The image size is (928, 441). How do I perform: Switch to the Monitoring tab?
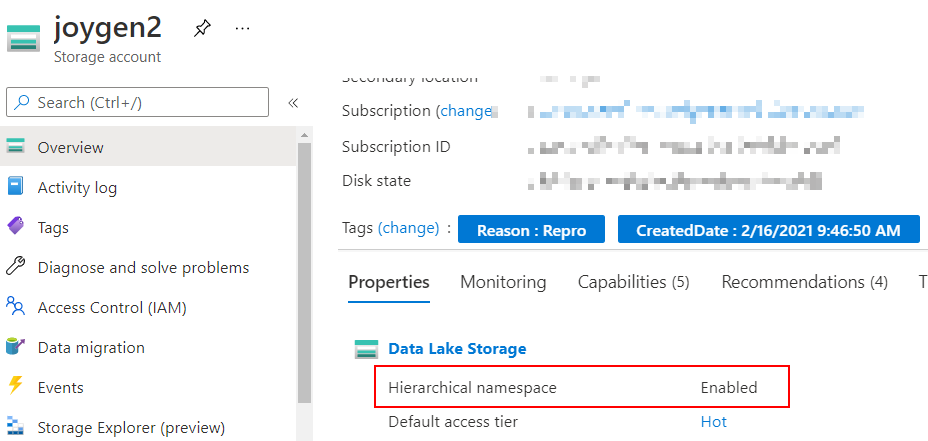click(503, 282)
